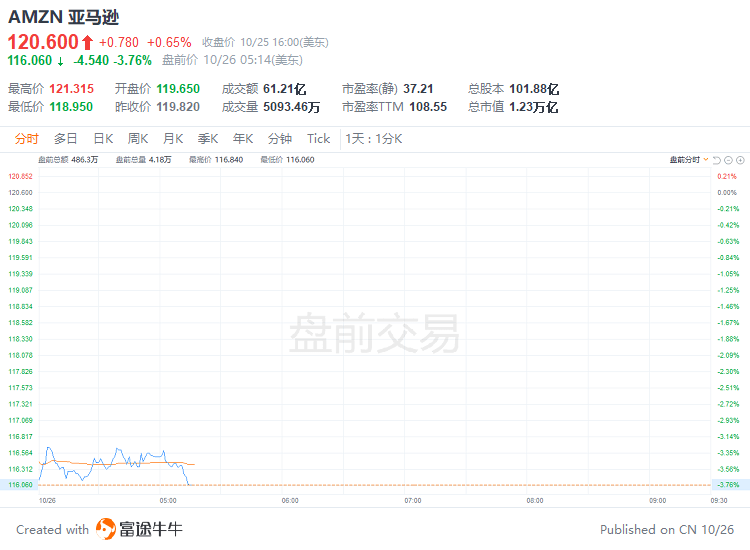Switch to the Tick tab

pos(319,139)
